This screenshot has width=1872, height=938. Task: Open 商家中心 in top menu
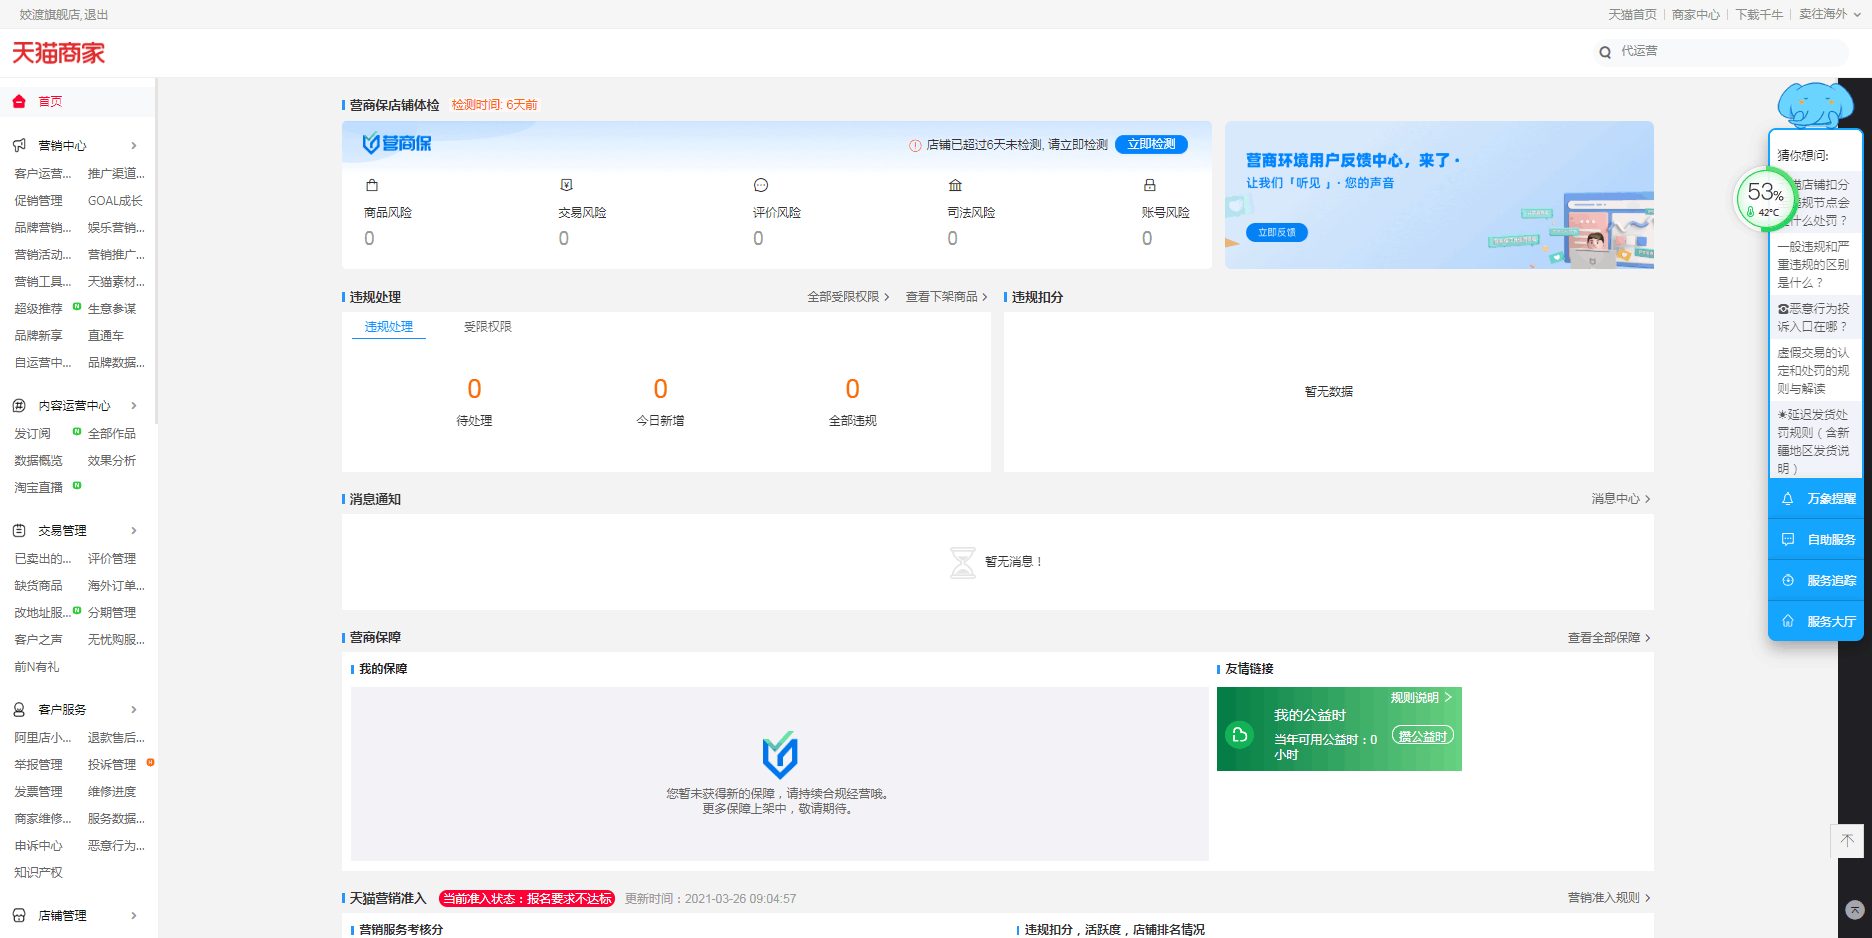tap(1696, 14)
